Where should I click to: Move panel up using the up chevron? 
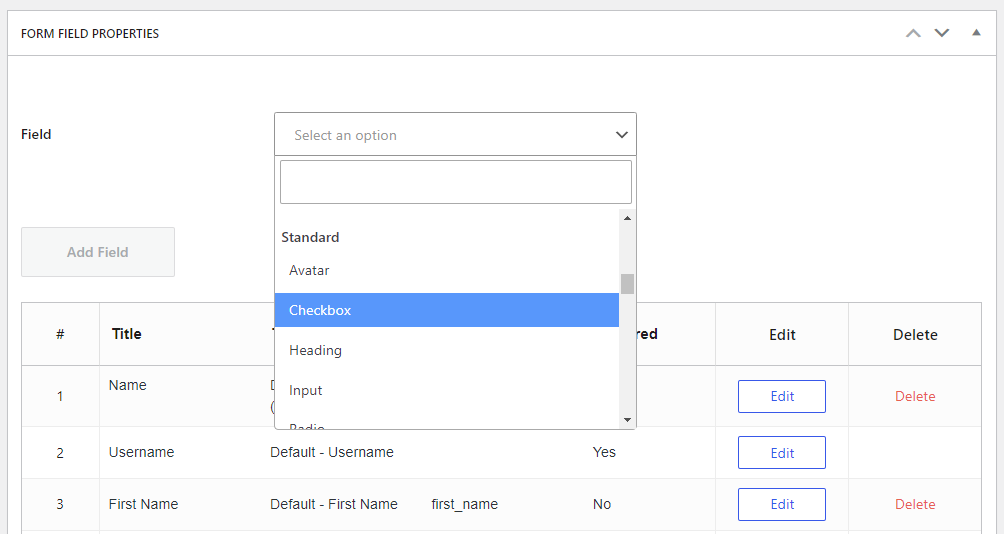pos(912,33)
